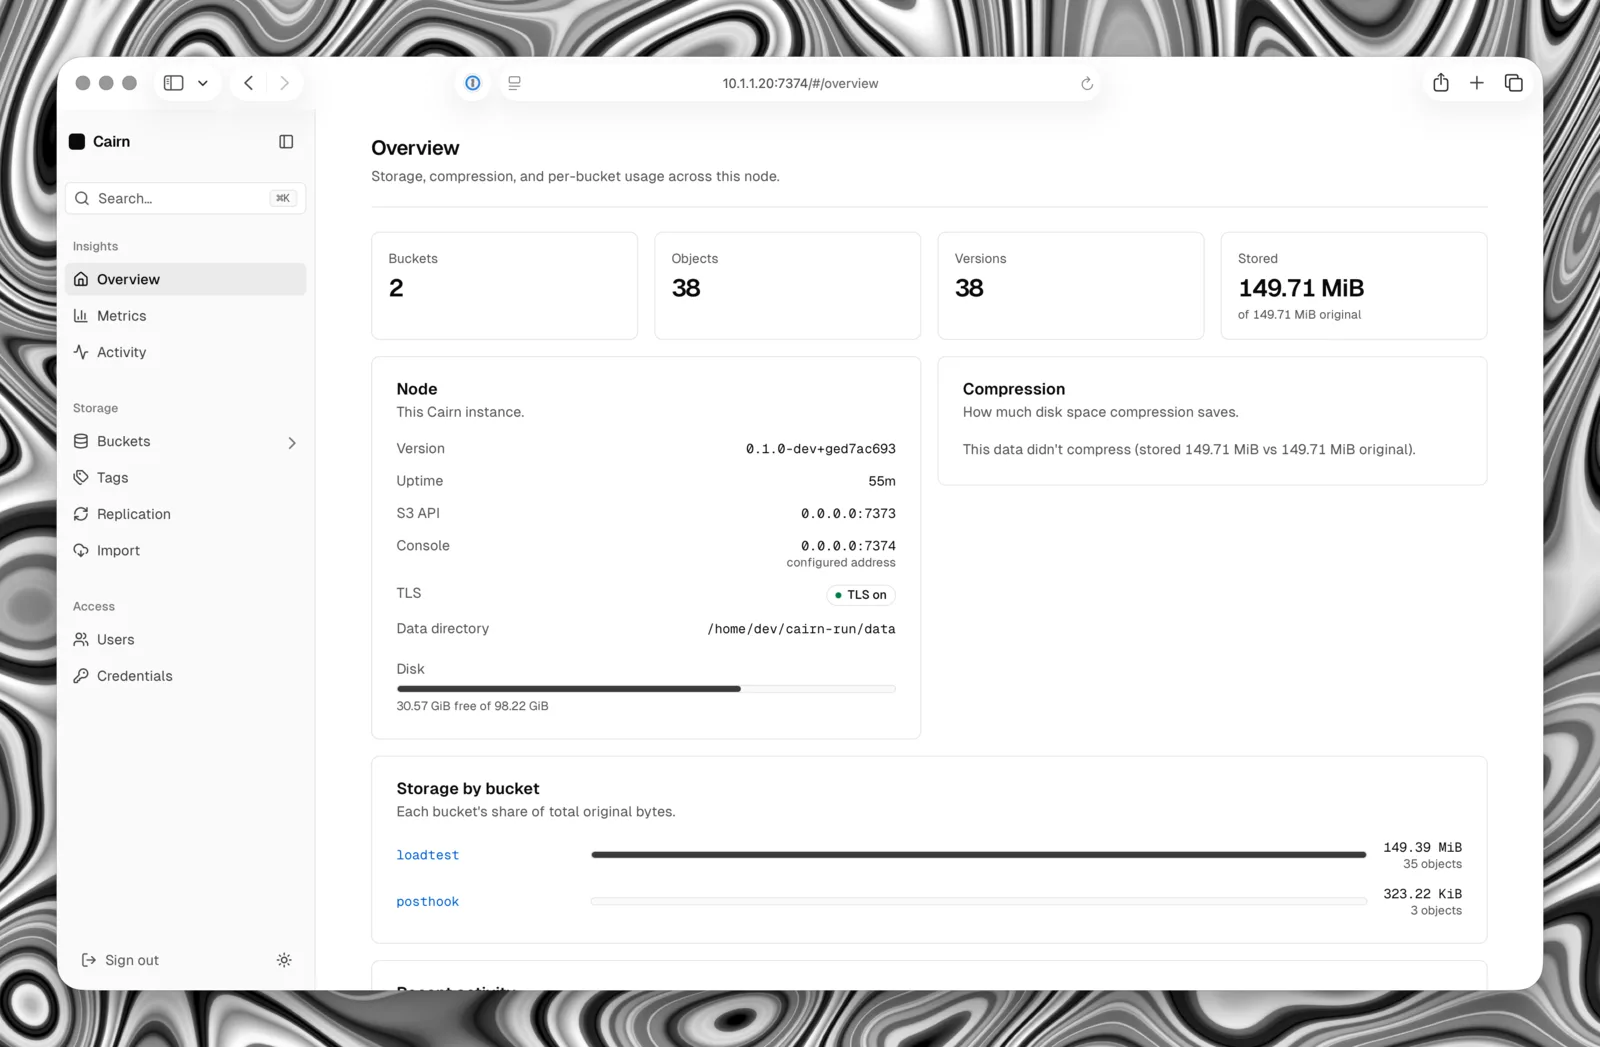Open the sidebar options dropdown arrow
1600x1047 pixels.
coord(203,83)
